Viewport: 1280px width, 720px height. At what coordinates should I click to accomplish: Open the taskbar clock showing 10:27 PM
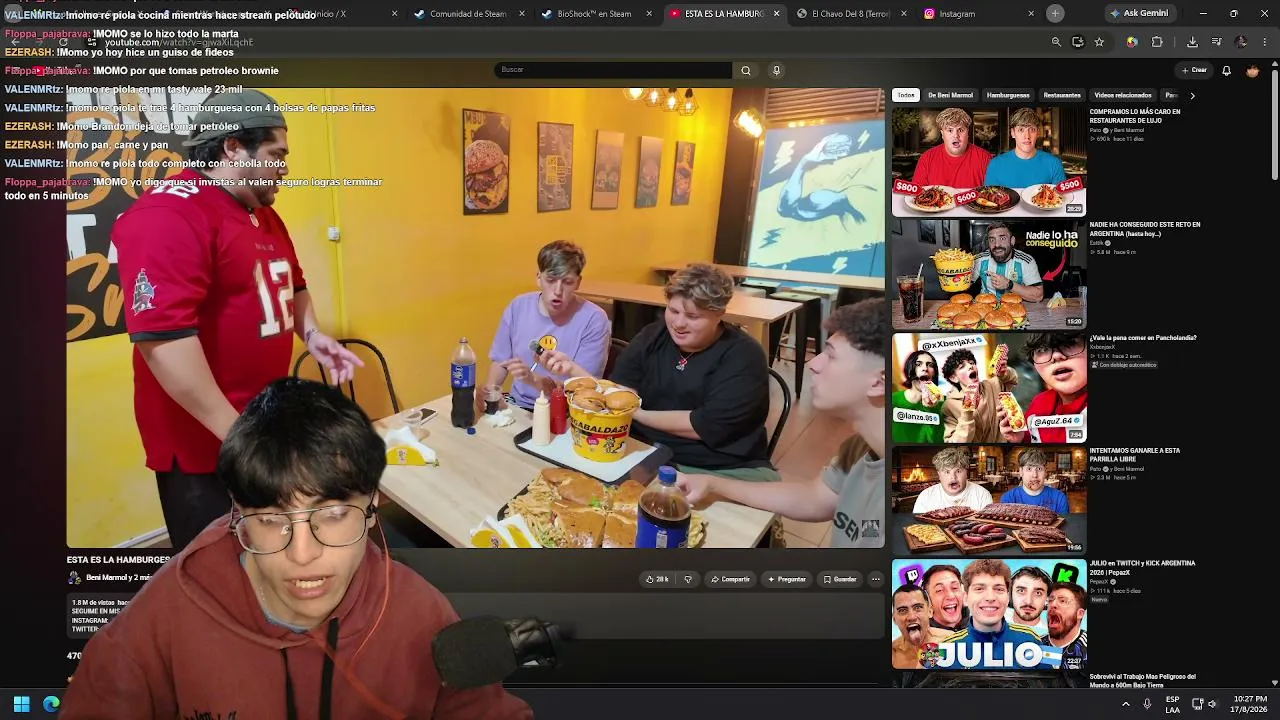(1250, 704)
